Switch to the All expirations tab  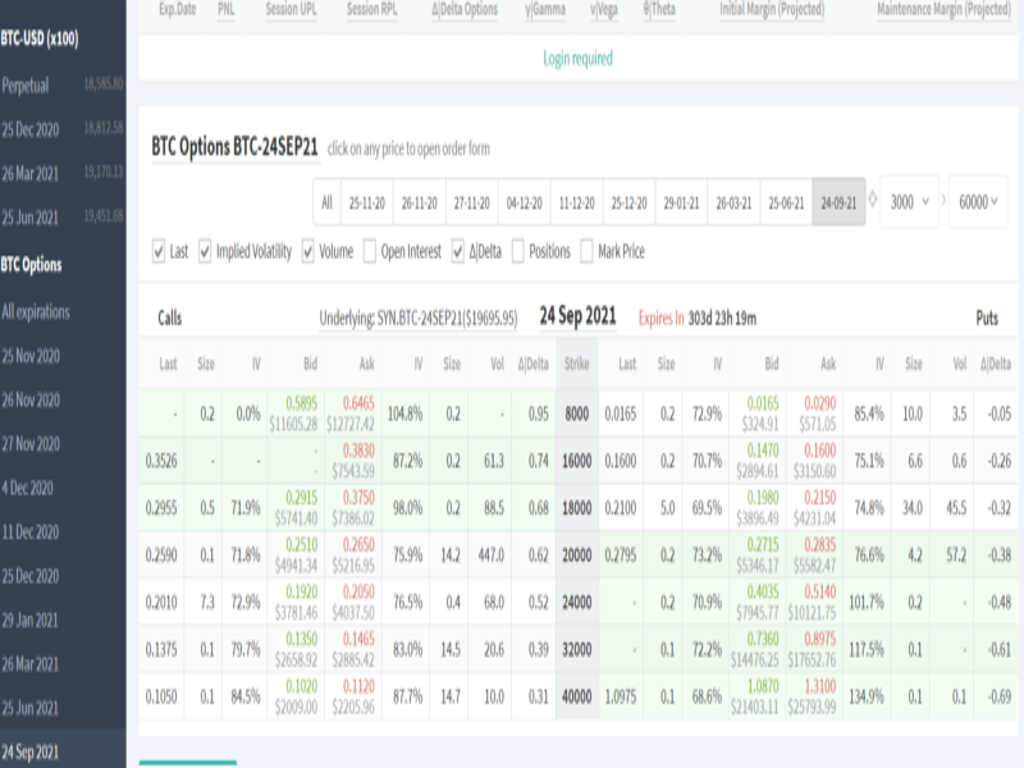326,202
